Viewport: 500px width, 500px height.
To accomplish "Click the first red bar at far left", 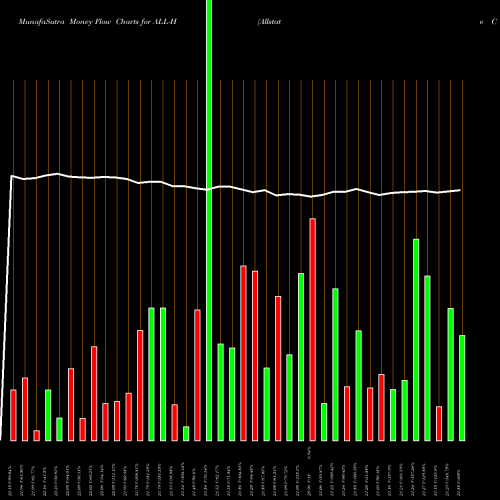I will [13, 415].
